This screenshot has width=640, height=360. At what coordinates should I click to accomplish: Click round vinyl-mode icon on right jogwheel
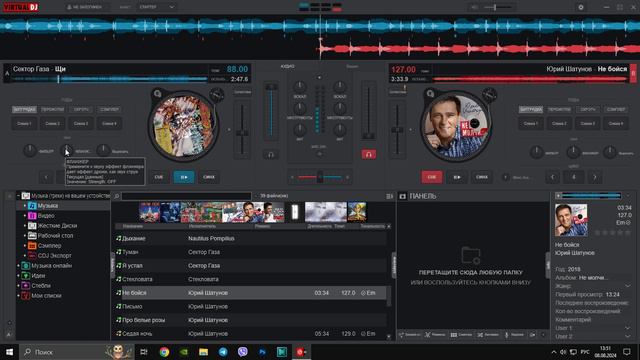pyautogui.click(x=489, y=95)
